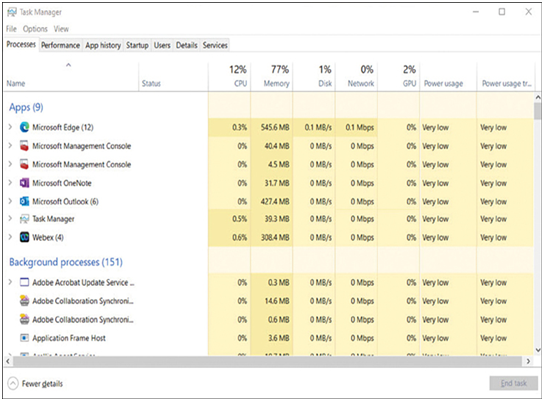This screenshot has width=545, height=401.
Task: Open the Options menu
Action: [x=35, y=29]
